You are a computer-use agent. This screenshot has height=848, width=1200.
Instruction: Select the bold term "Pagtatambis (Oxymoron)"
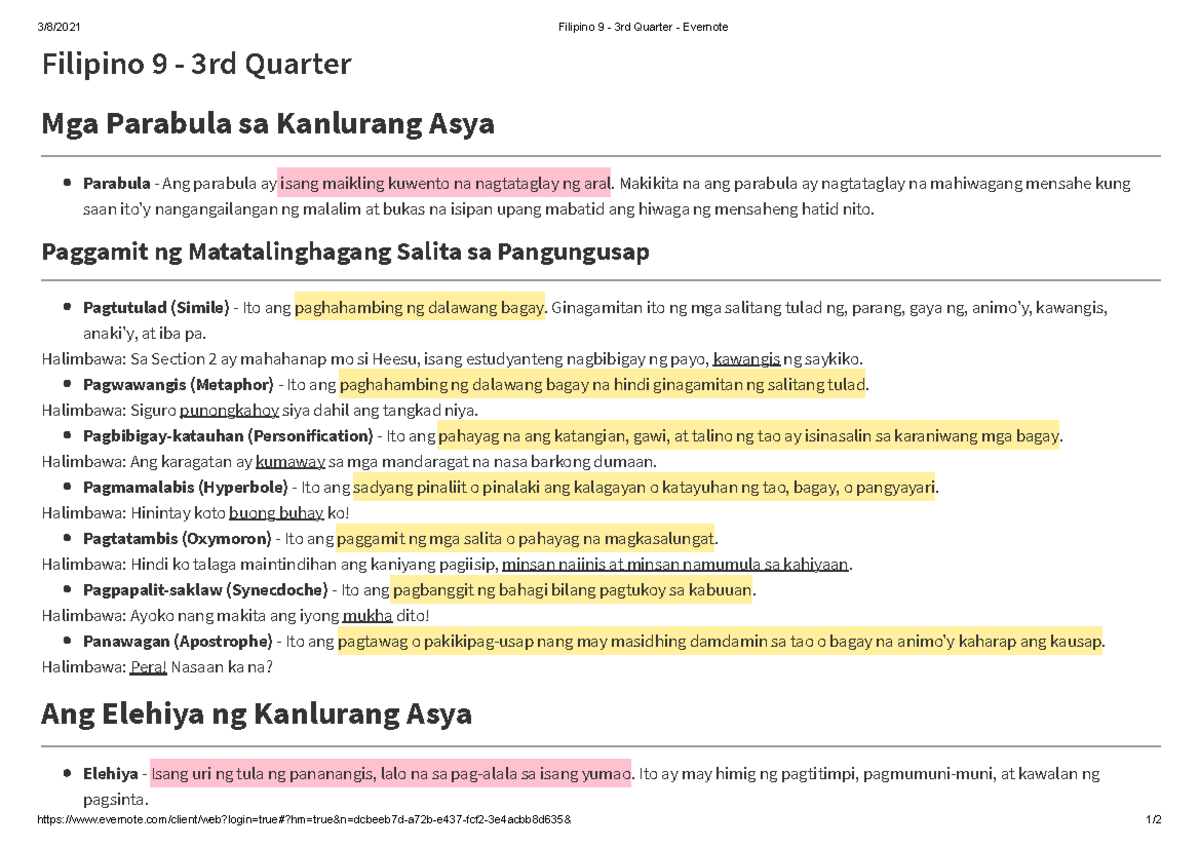[x=166, y=538]
